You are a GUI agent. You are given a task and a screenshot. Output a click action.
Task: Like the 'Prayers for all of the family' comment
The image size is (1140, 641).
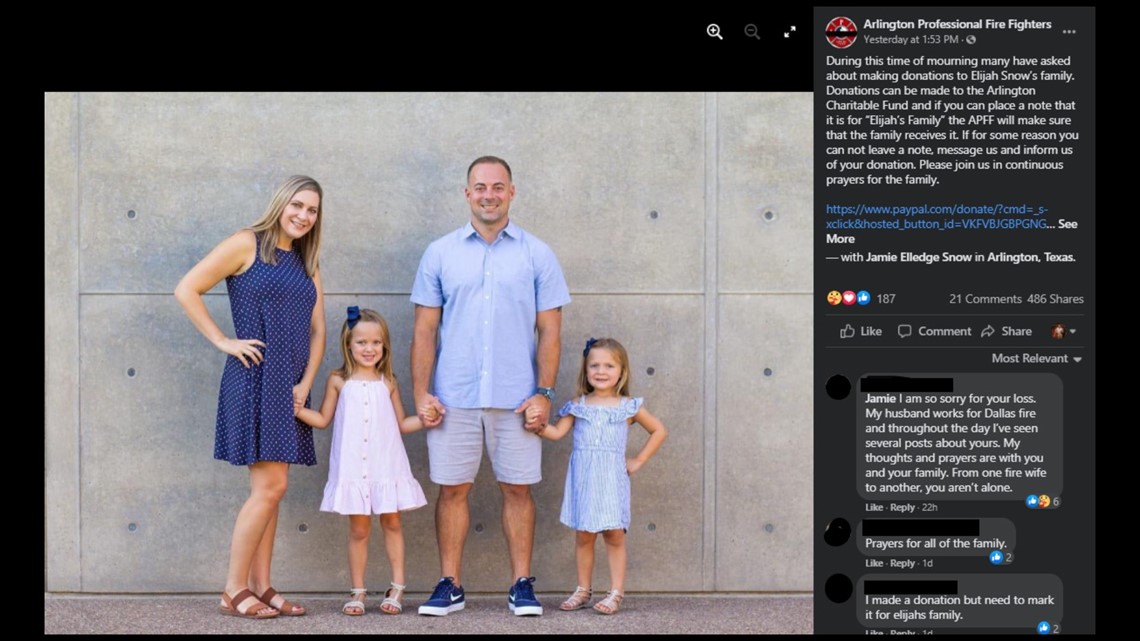pos(874,563)
